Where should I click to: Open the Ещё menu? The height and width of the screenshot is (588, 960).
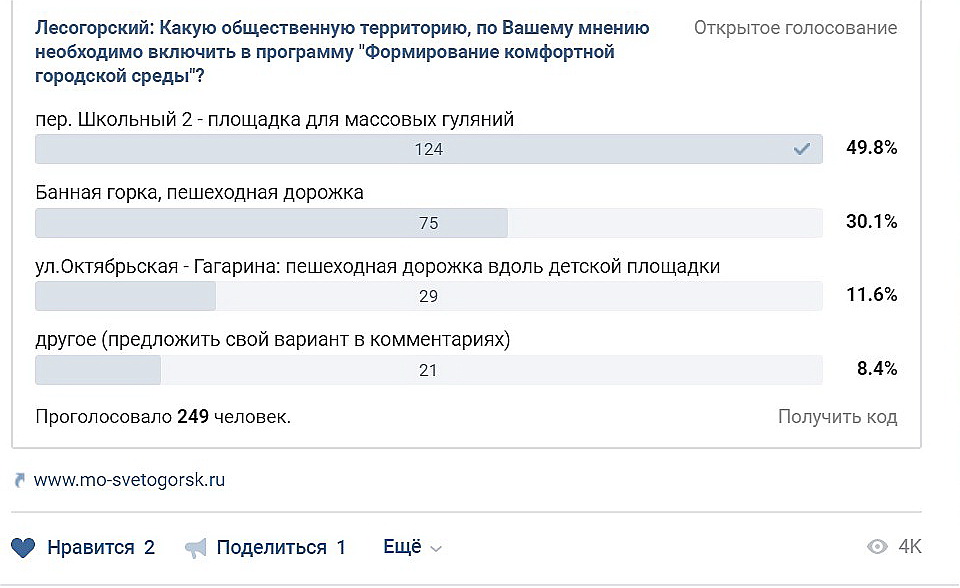pyautogui.click(x=412, y=546)
